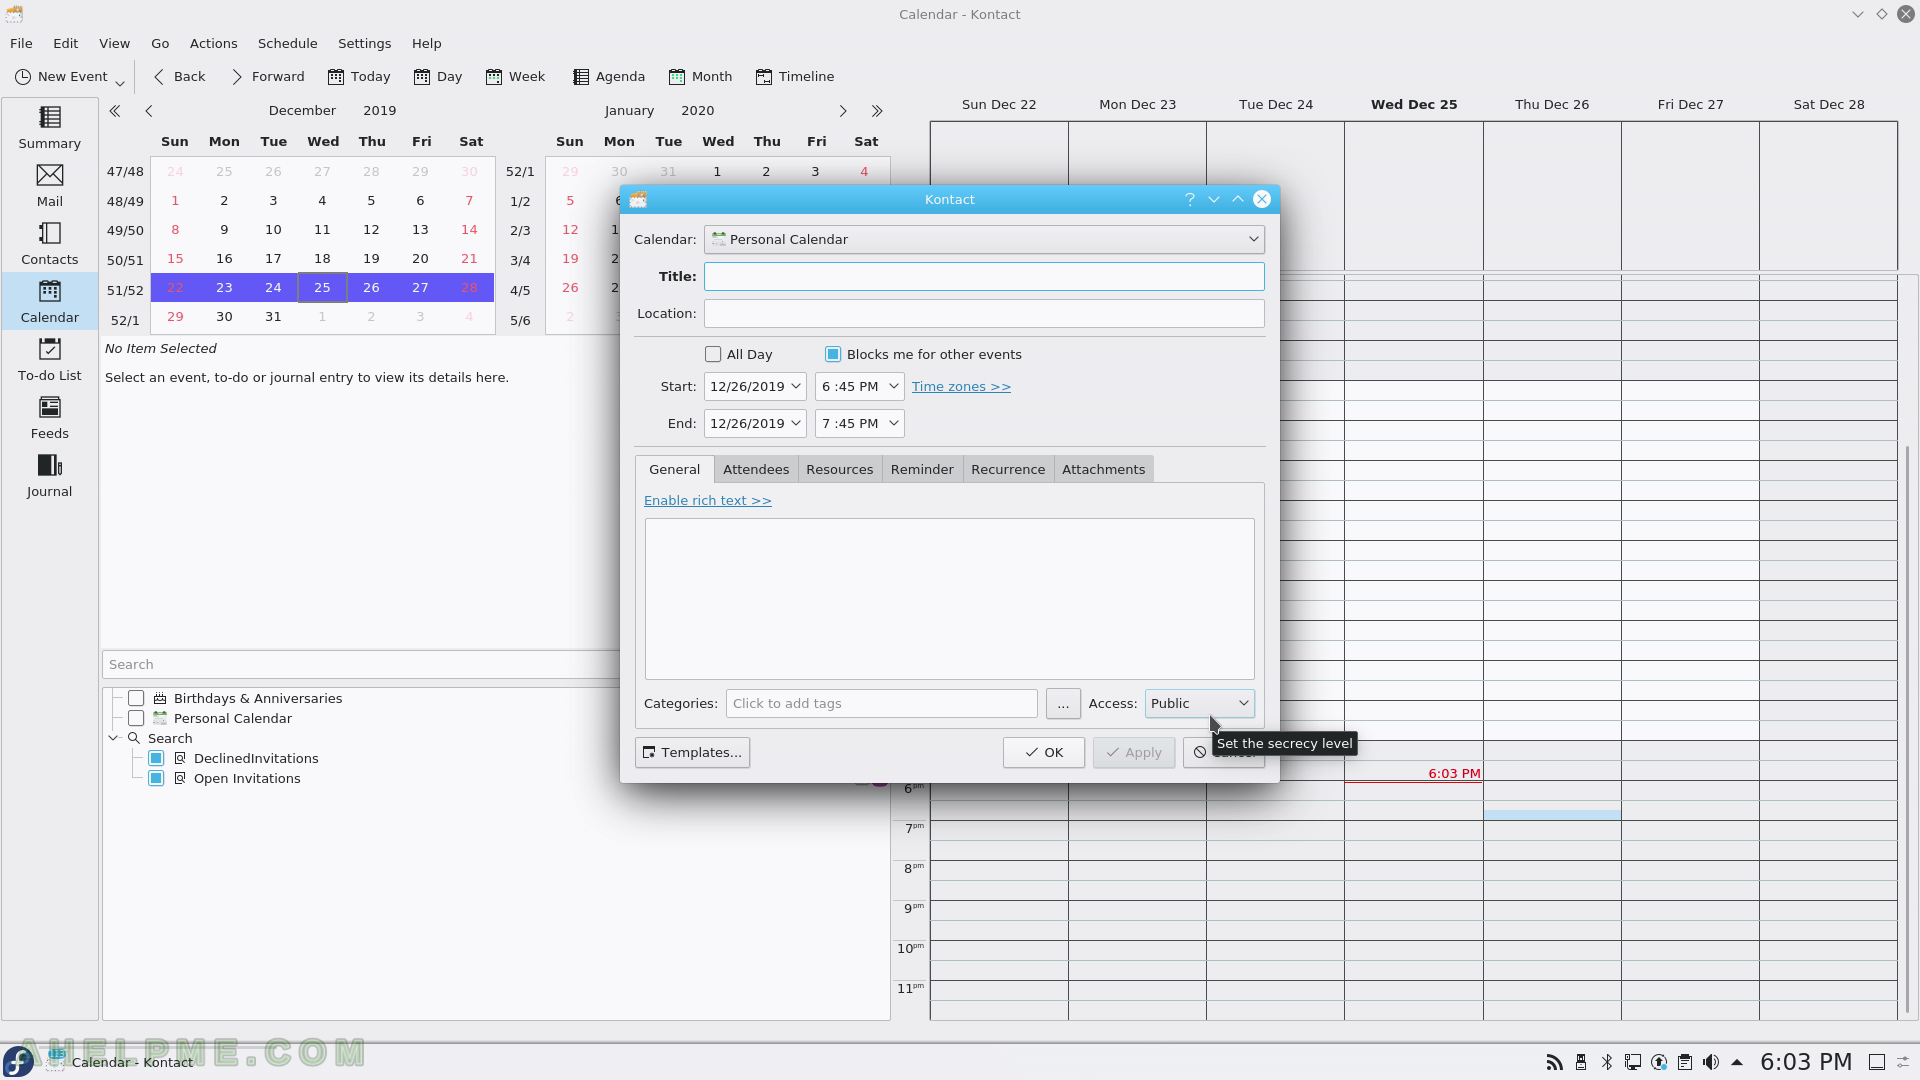This screenshot has width=1920, height=1080.
Task: Click the dialog help question-mark icon
Action: [x=1189, y=199]
